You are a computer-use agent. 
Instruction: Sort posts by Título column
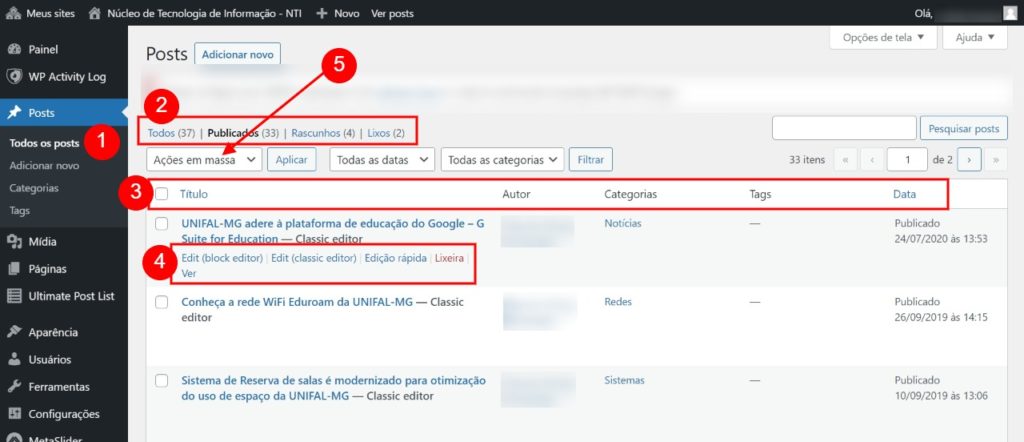tap(194, 194)
